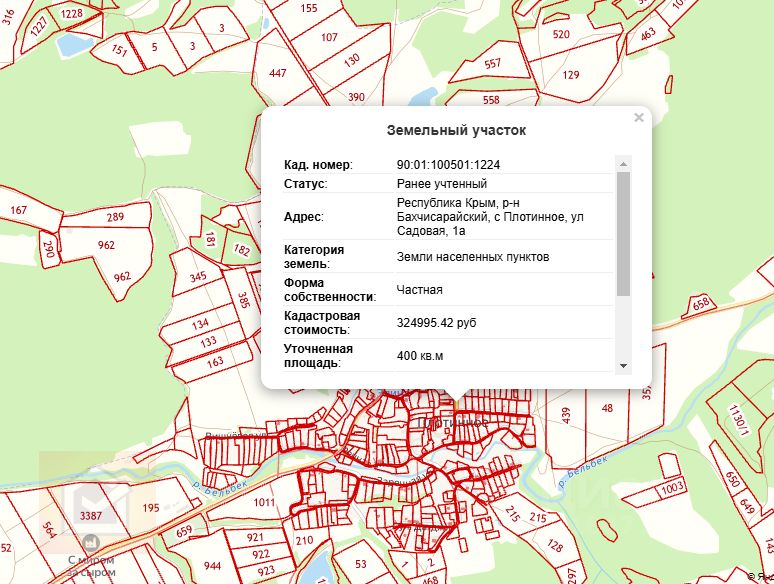
Task: Click the Кад. номер label
Action: (318, 165)
